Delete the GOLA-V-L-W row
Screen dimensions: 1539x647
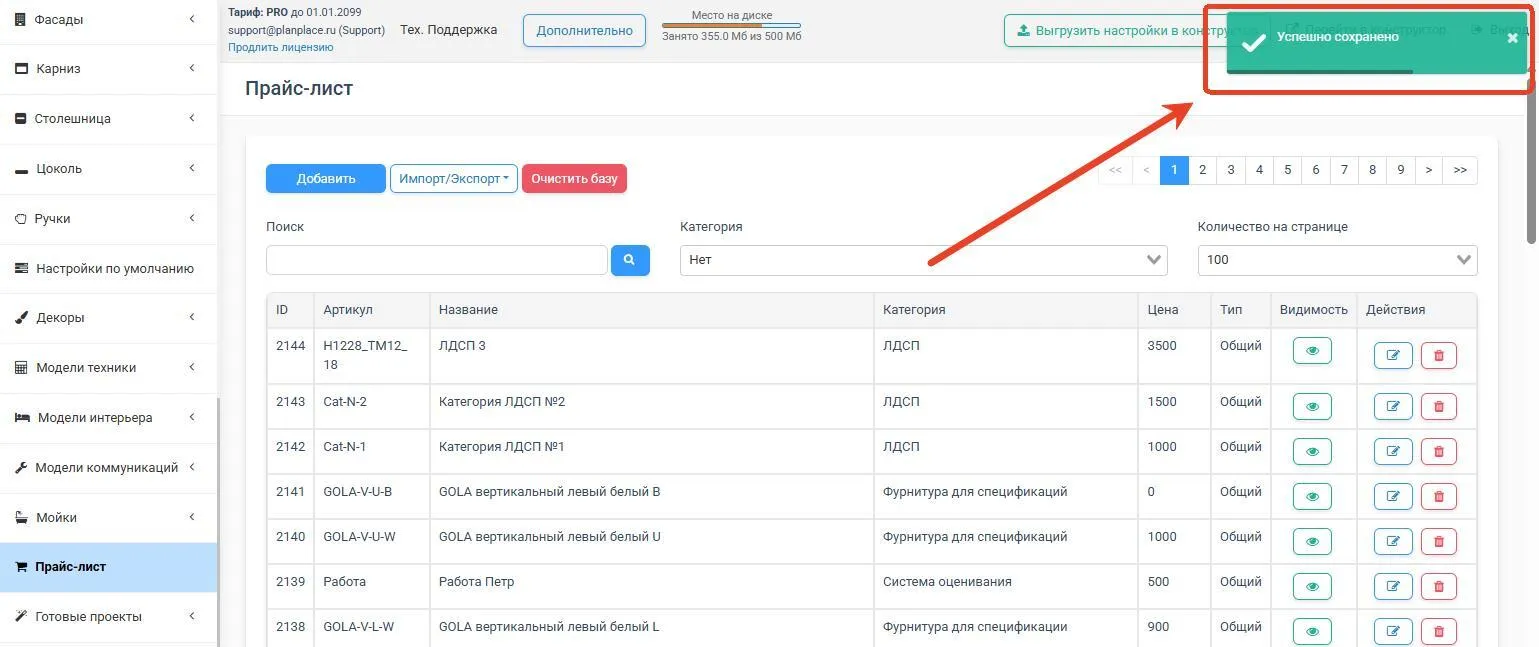[x=1439, y=631]
